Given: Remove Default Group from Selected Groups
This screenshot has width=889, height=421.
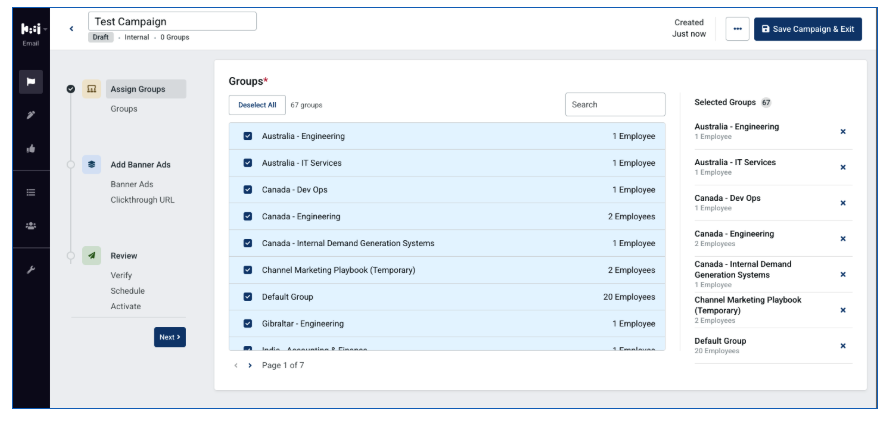Looking at the screenshot, I should click(x=843, y=346).
